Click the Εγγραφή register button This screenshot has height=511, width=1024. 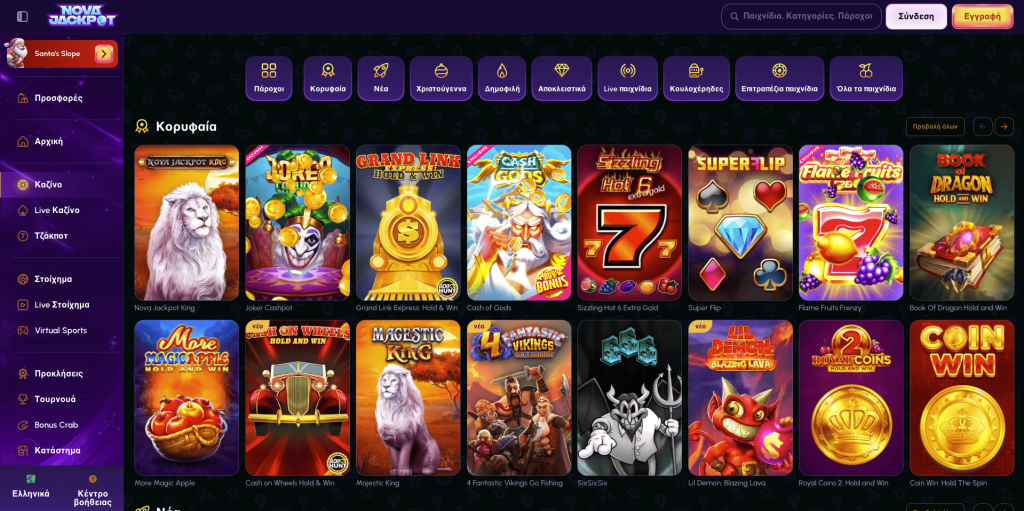[x=982, y=16]
